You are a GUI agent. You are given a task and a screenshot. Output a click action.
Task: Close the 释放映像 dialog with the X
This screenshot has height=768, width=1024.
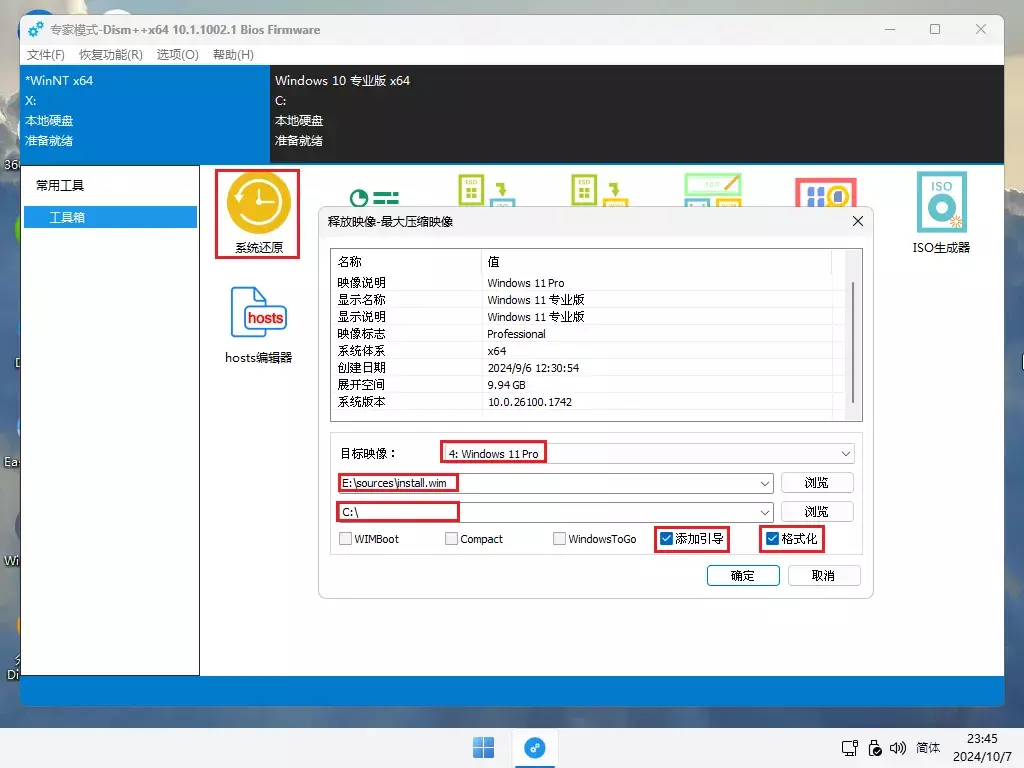pos(857,221)
